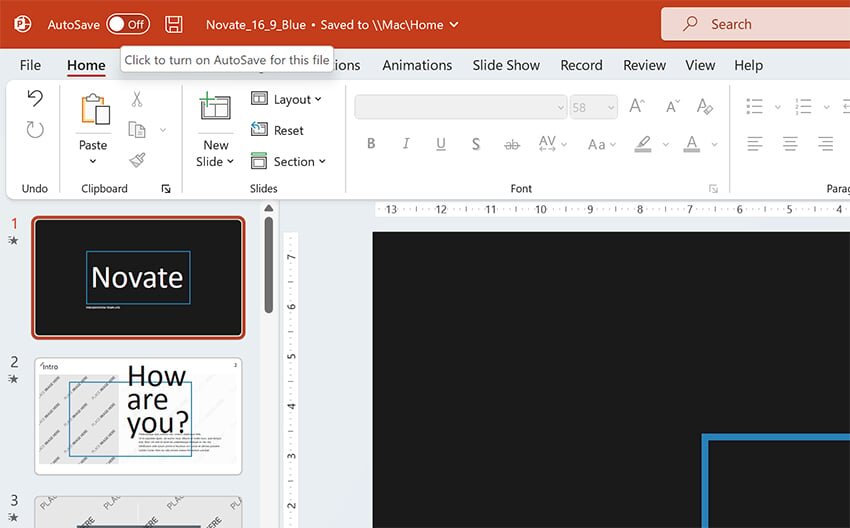850x528 pixels.
Task: Select the Format Painter brush icon
Action: tap(137, 160)
